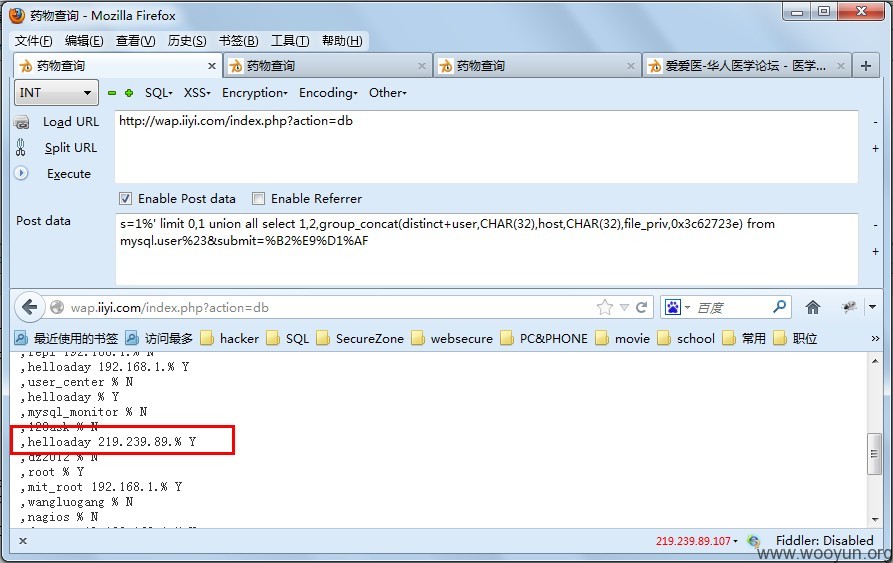Shrink URL box with the minus button
893x563 pixels.
tap(875, 122)
